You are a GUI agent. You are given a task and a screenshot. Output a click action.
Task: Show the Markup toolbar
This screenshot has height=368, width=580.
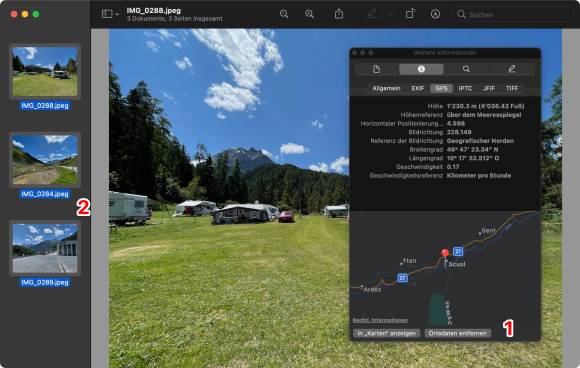pos(435,14)
